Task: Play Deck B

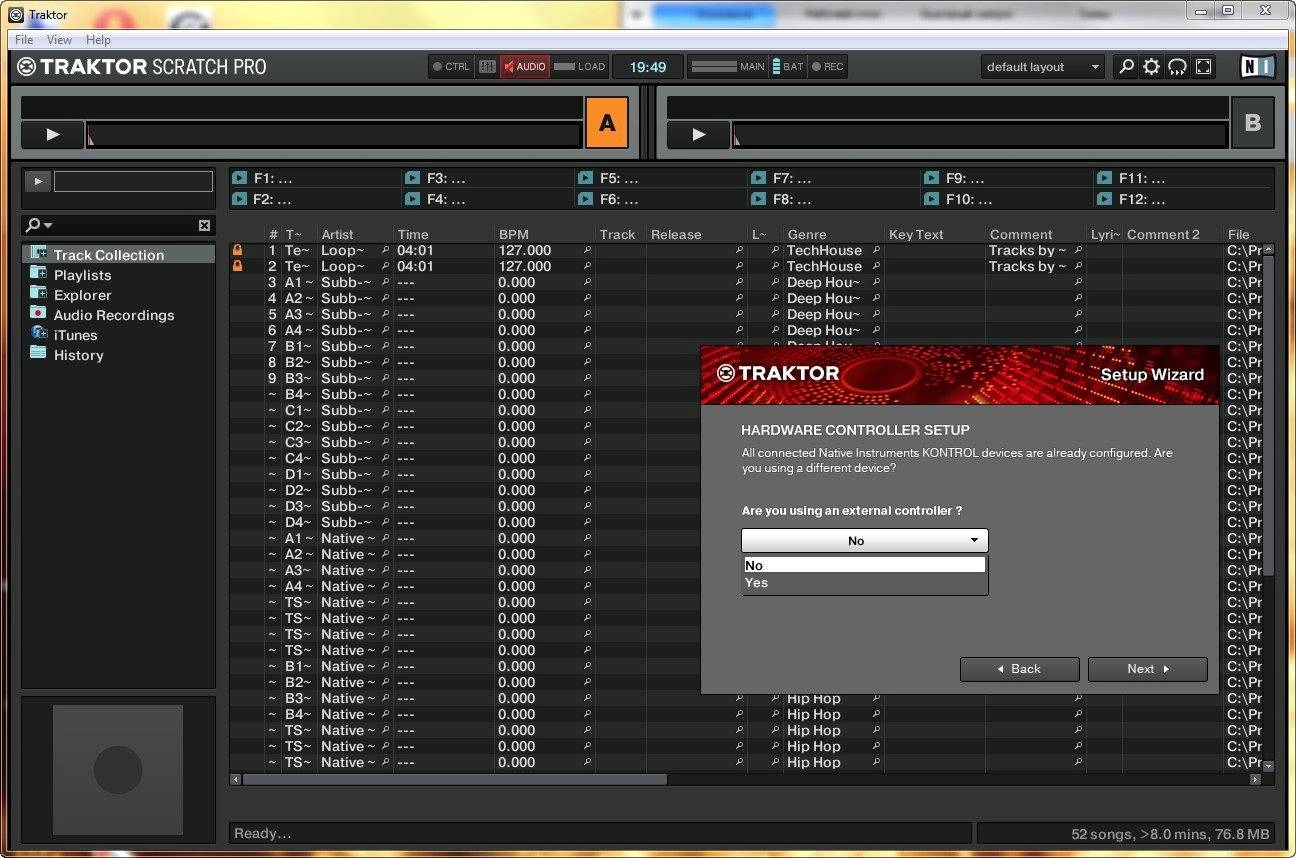Action: [x=699, y=135]
